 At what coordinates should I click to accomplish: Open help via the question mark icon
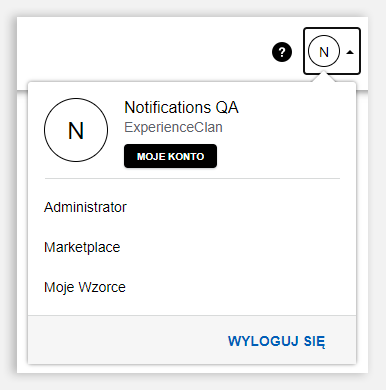tap(282, 52)
